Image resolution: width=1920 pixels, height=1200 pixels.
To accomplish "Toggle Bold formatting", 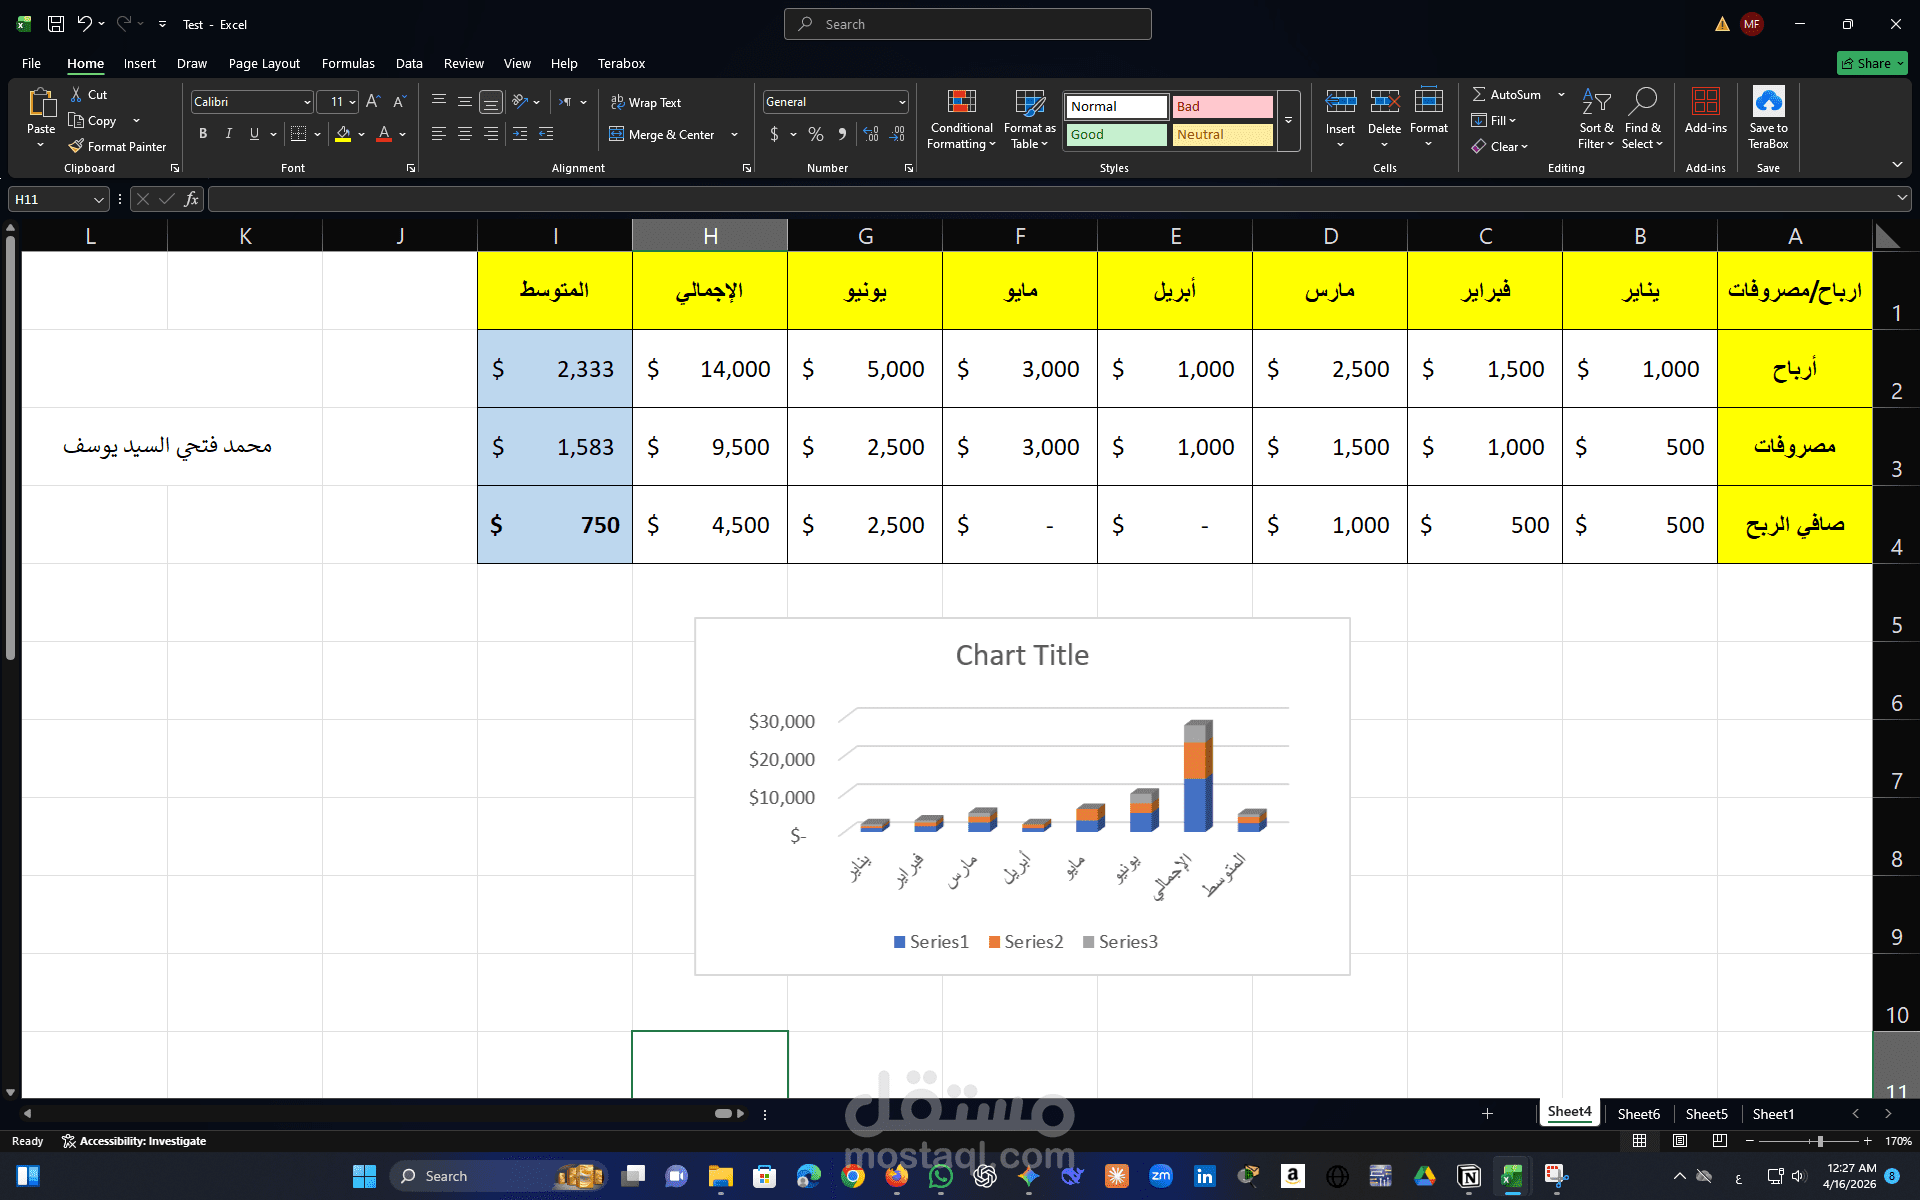I will coord(203,134).
